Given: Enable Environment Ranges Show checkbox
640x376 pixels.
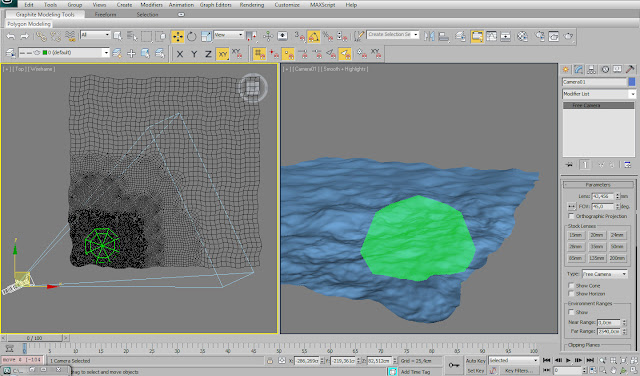Looking at the screenshot, I should (571, 312).
